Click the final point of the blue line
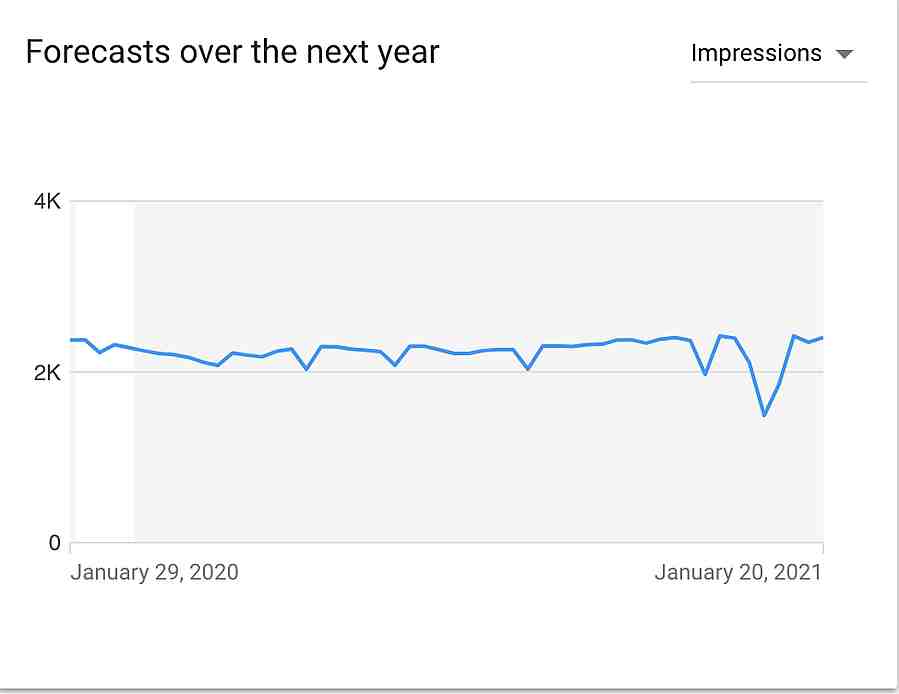 (x=822, y=338)
